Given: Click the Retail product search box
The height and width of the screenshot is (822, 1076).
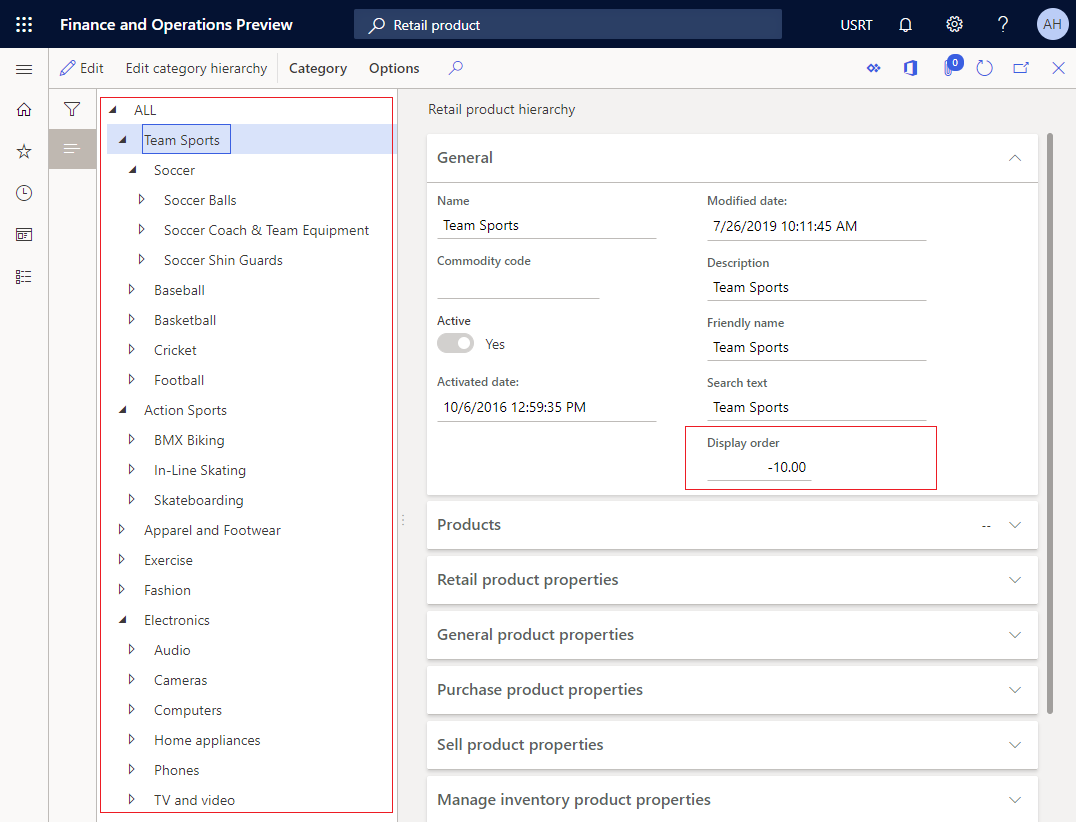Looking at the screenshot, I should pos(568,25).
